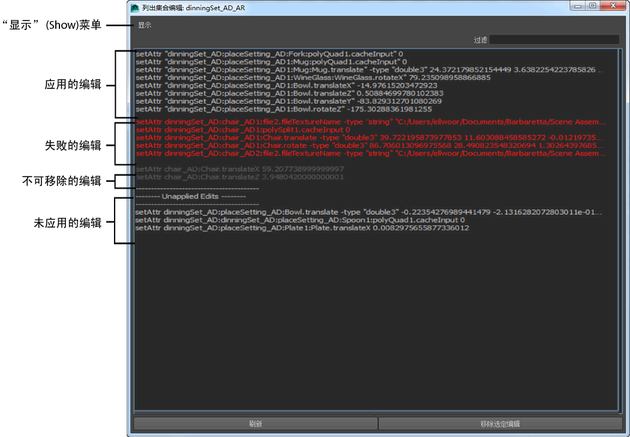Select the greyed chair_AD:Chair.translateX edit
Screen dimensions: 630x437
(240, 169)
